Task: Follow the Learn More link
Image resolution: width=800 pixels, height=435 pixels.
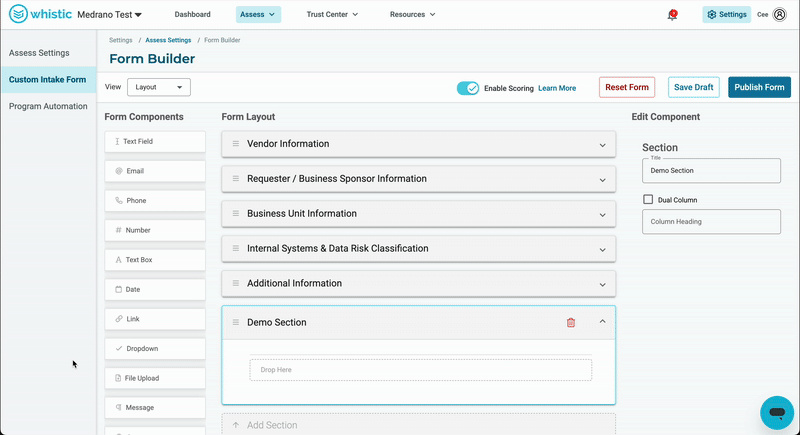Action: pyautogui.click(x=557, y=88)
